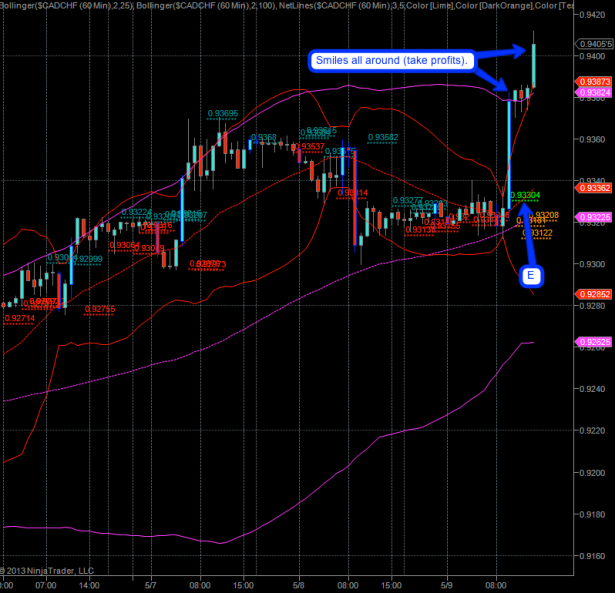This screenshot has width=615, height=593.
Task: Click the gray 0.94055 current price marker
Action: 590,44
